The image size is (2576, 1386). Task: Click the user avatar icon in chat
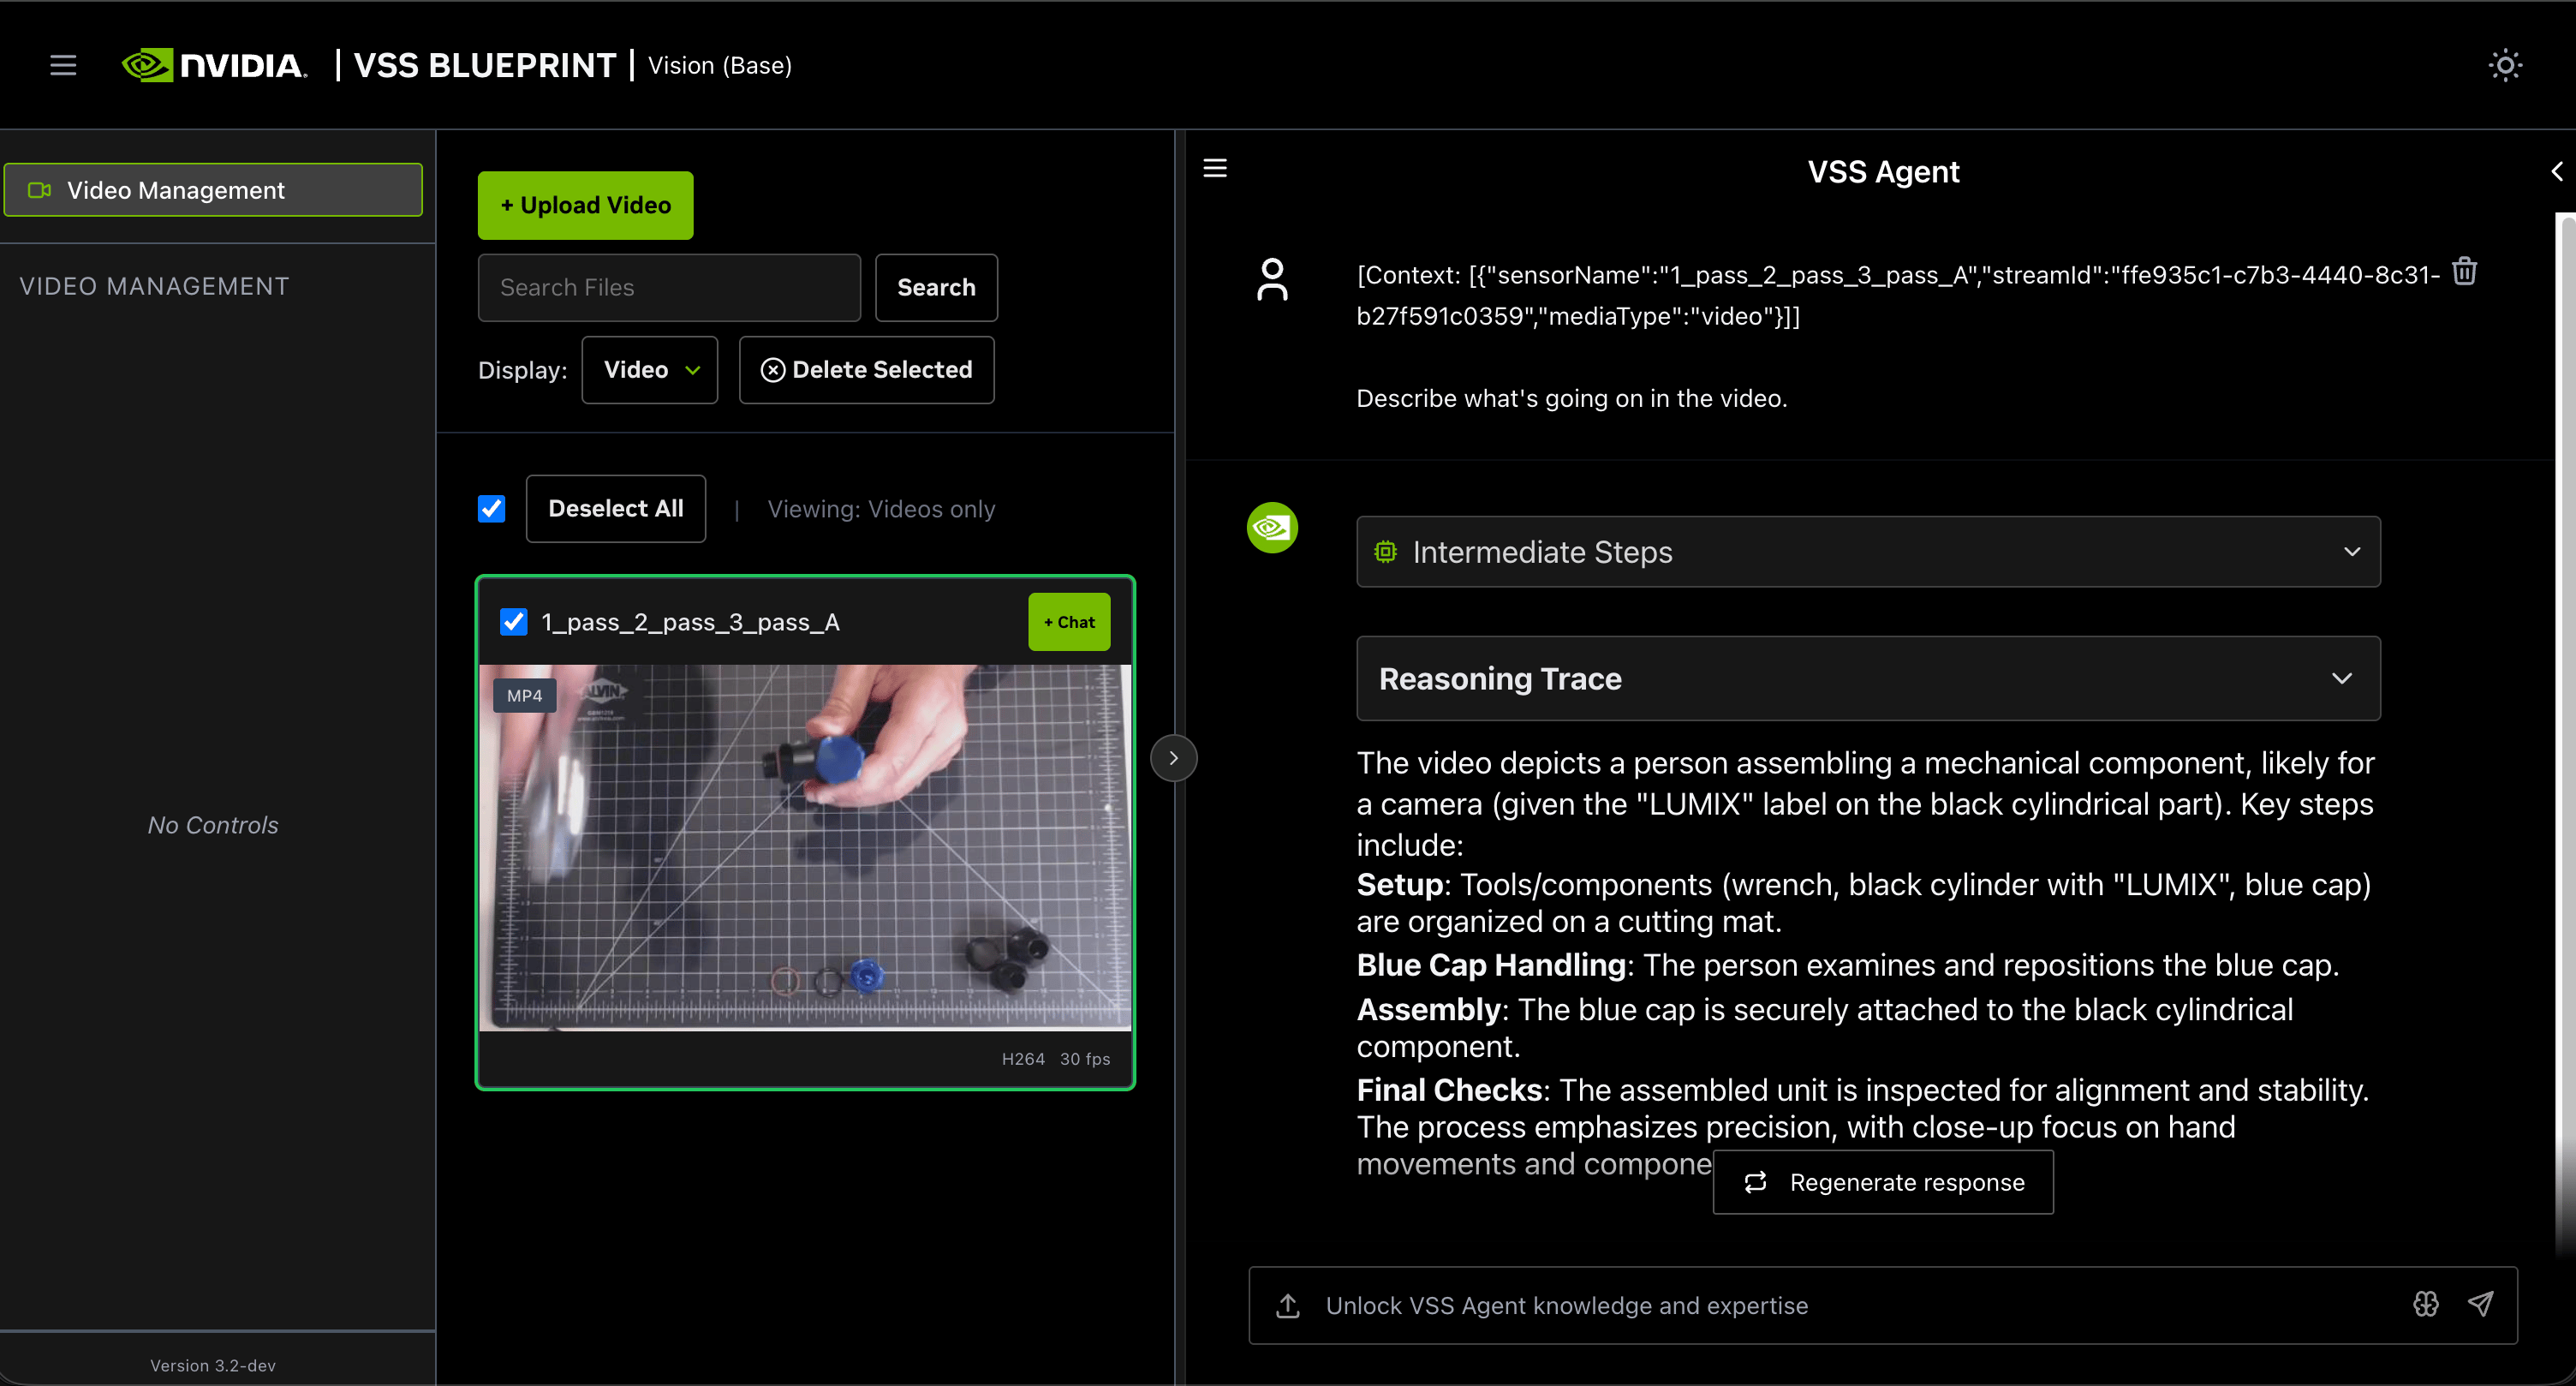[1272, 280]
